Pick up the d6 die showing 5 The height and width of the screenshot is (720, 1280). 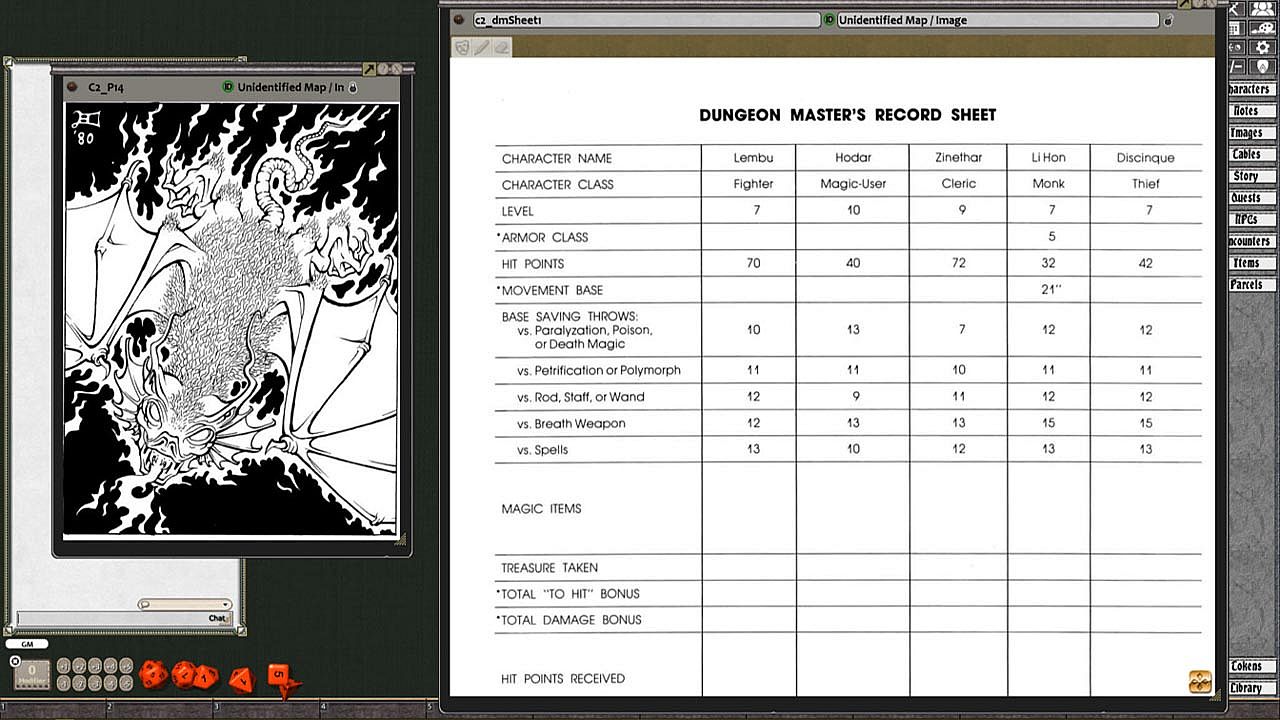pyautogui.click(x=278, y=674)
